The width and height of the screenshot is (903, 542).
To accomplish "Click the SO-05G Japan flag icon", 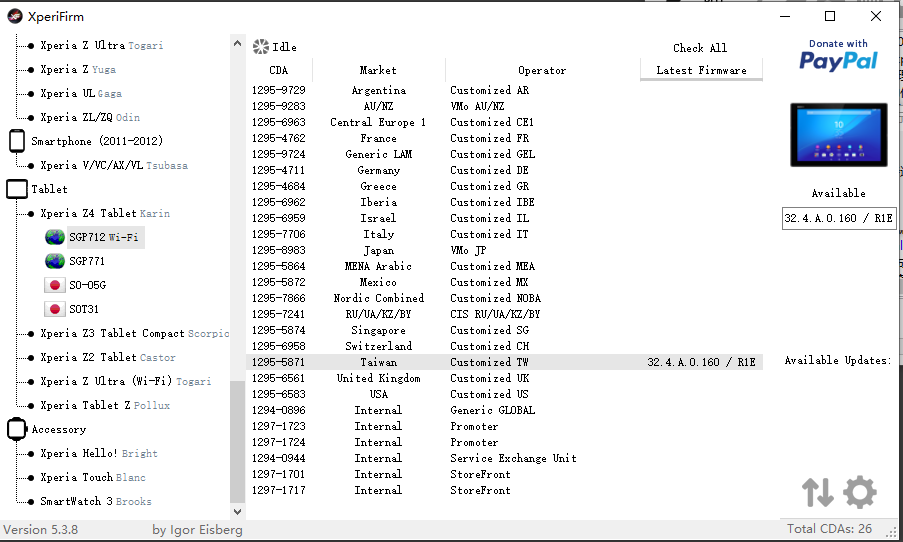I will [55, 285].
